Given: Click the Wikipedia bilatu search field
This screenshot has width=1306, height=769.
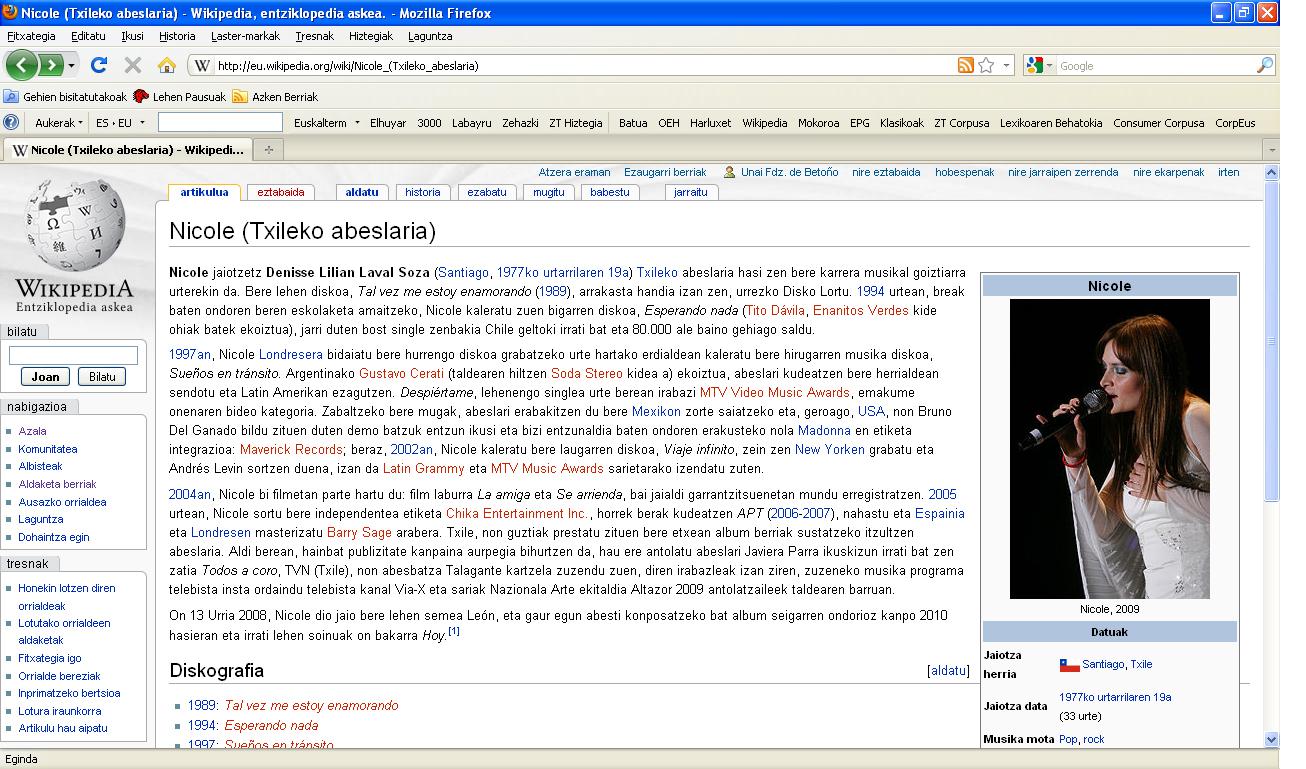Looking at the screenshot, I should pyautogui.click(x=73, y=355).
